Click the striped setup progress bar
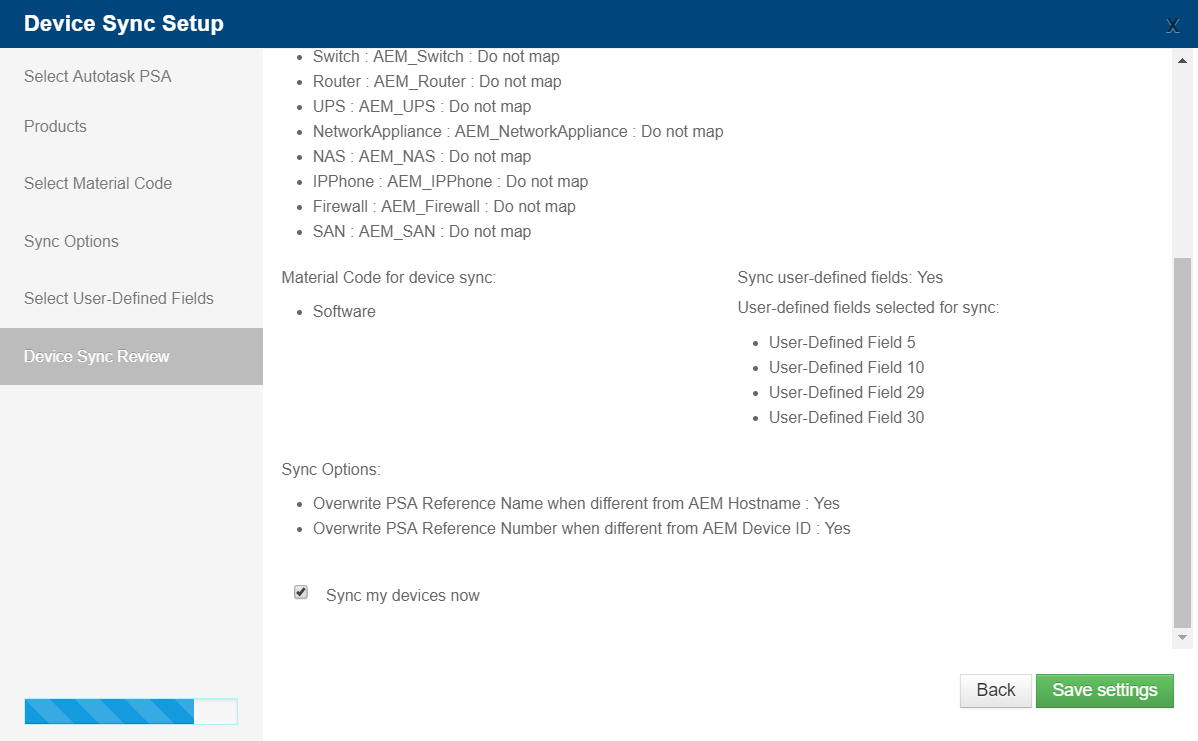The image size is (1198, 741). pos(131,711)
